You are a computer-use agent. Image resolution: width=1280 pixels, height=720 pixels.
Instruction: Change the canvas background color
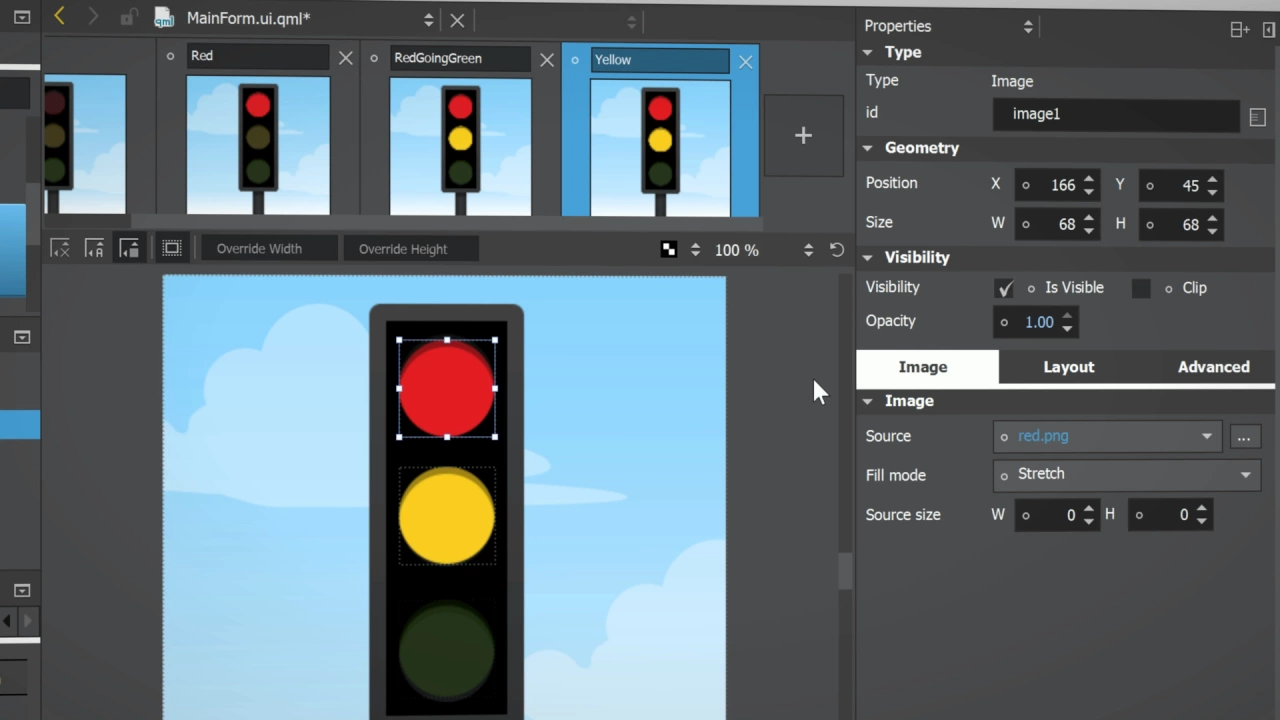[x=669, y=250]
